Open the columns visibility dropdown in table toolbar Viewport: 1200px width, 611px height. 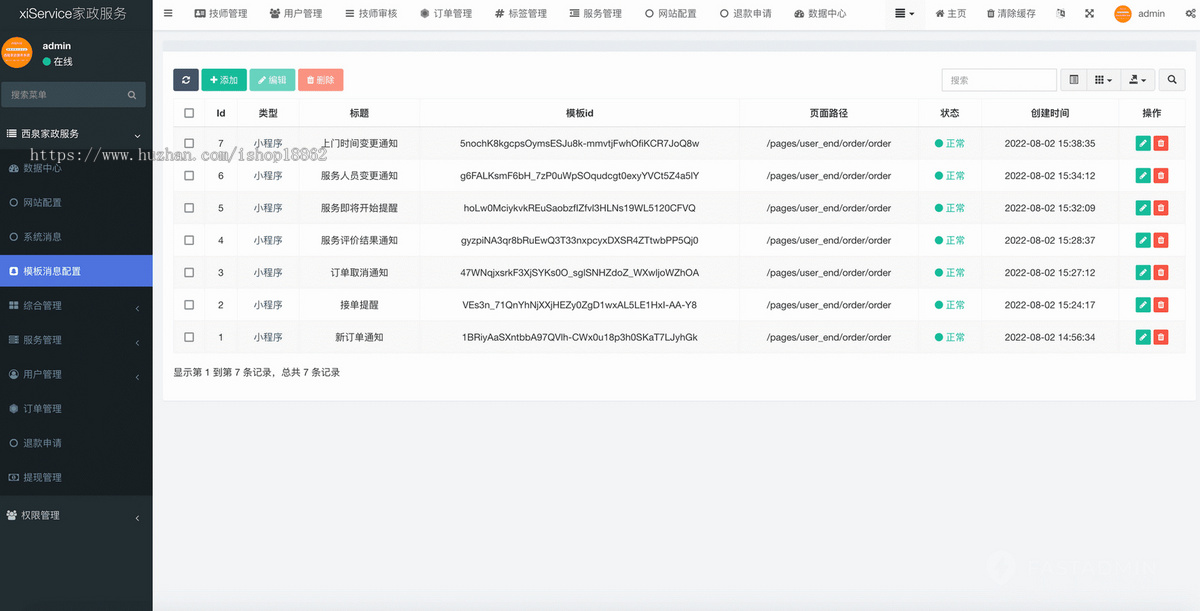(1103, 79)
